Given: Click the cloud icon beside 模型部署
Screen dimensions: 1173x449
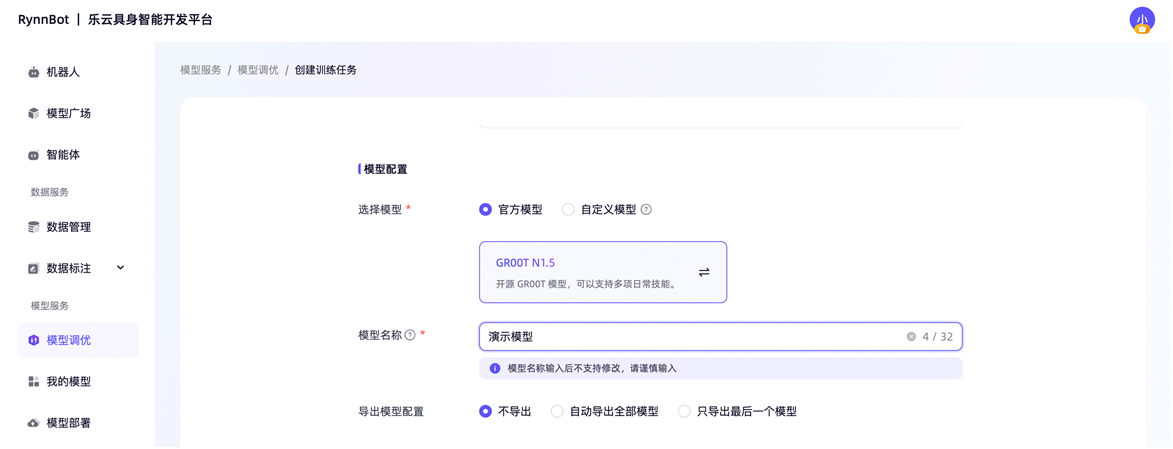Looking at the screenshot, I should pos(33,424).
